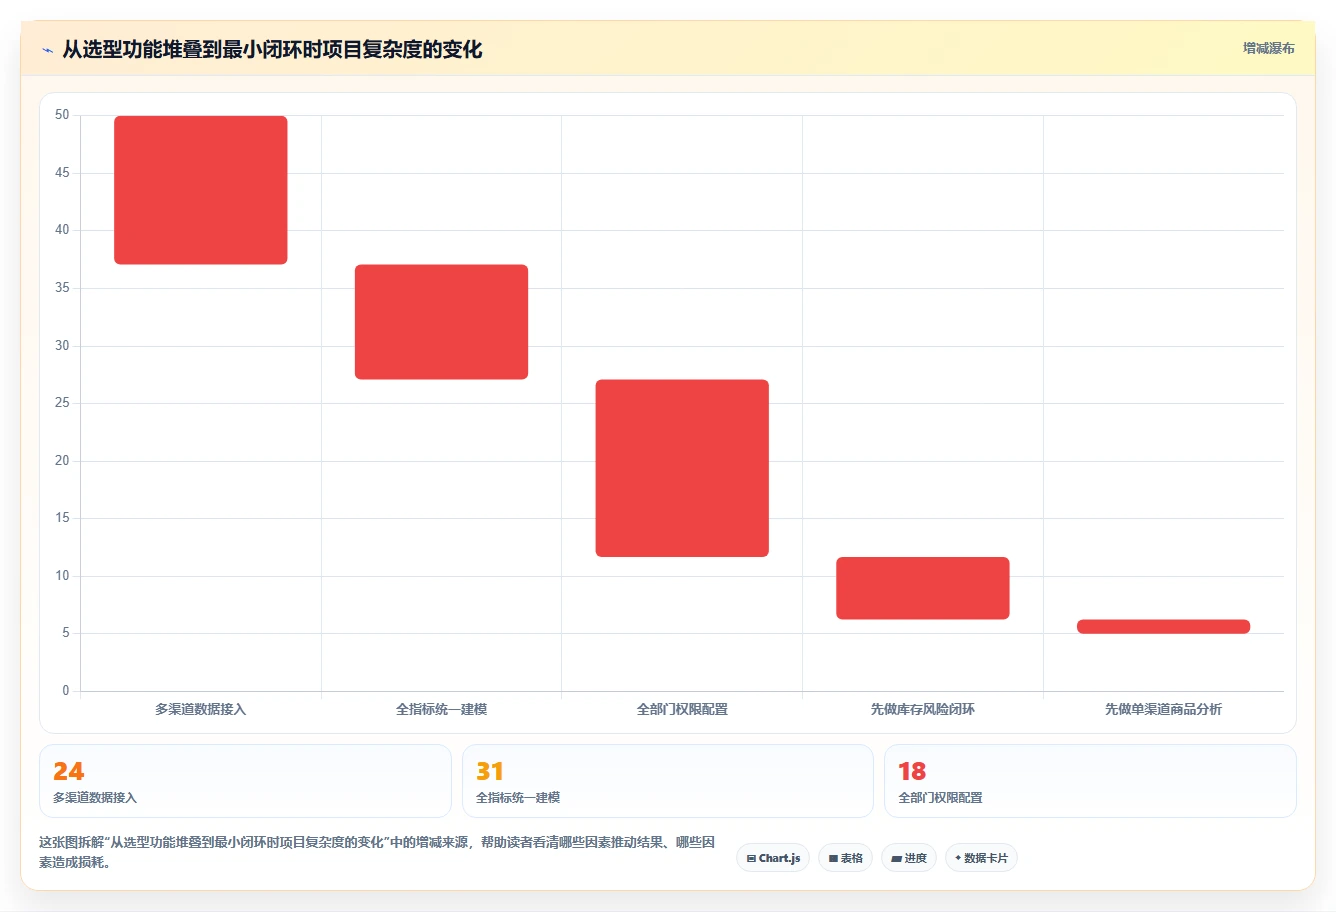Image resolution: width=1336 pixels, height=912 pixels.
Task: Select the 全指标统一建模 waterfall bar
Action: [x=441, y=322]
